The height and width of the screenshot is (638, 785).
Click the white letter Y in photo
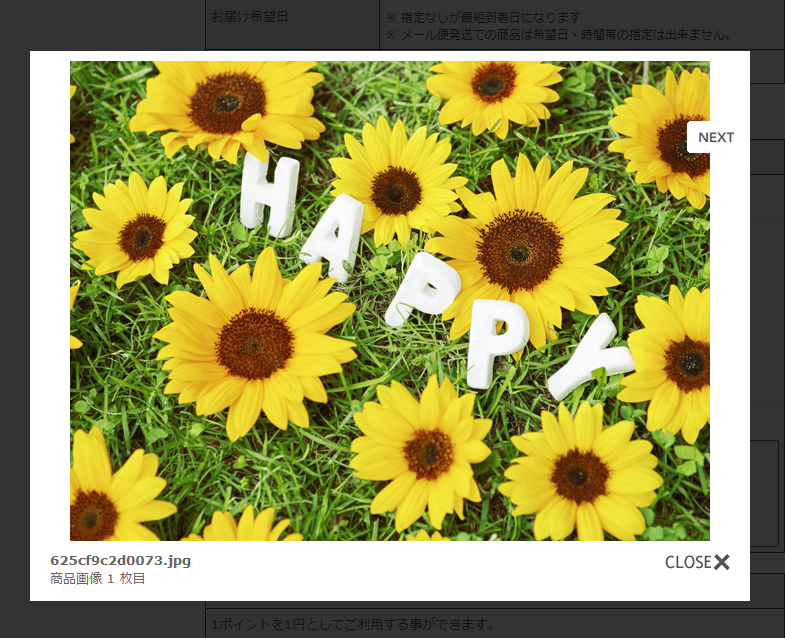(592, 356)
